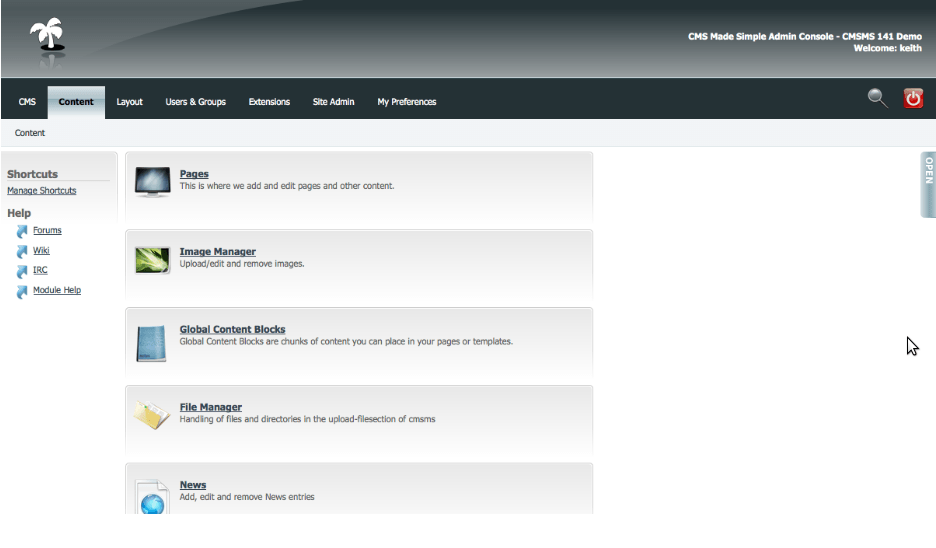This screenshot has height=548, width=936.
Task: Open the IRC help link
Action: (x=40, y=271)
